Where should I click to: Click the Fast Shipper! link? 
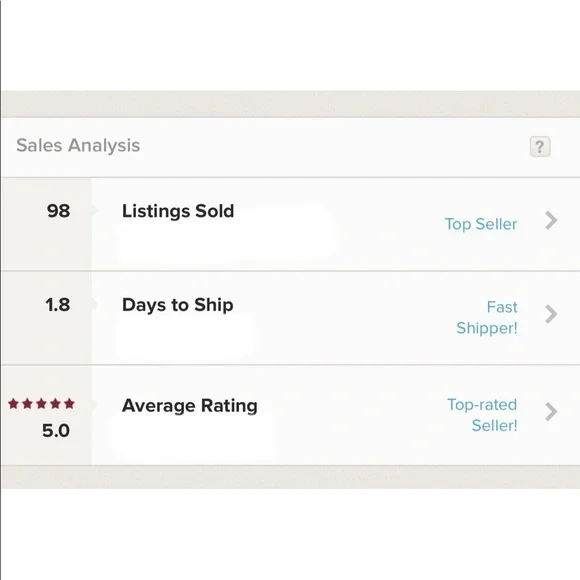487,318
